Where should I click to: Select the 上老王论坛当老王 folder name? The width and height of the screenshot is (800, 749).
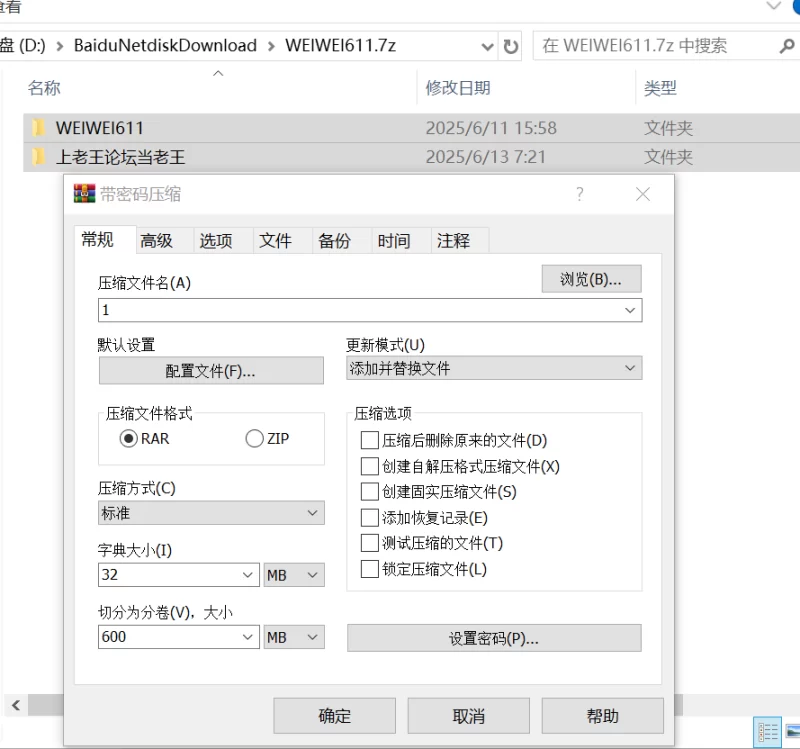coord(120,157)
